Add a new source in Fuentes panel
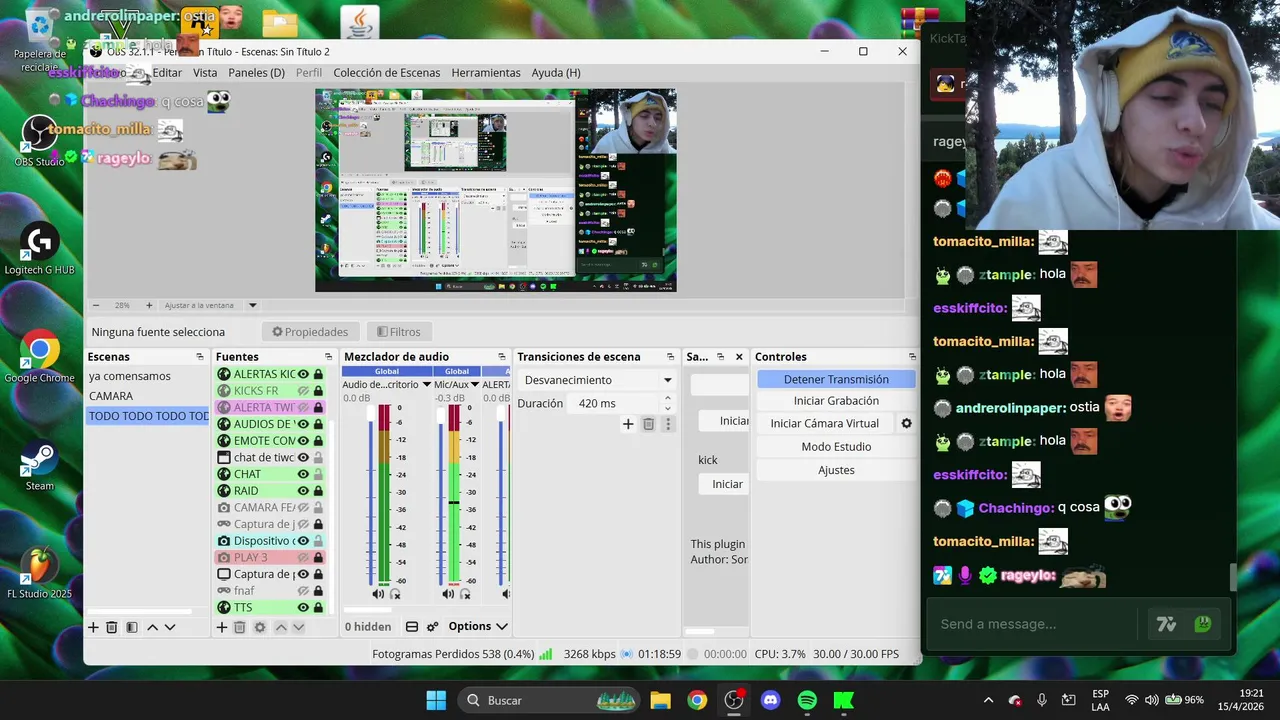The height and width of the screenshot is (720, 1280). [222, 627]
